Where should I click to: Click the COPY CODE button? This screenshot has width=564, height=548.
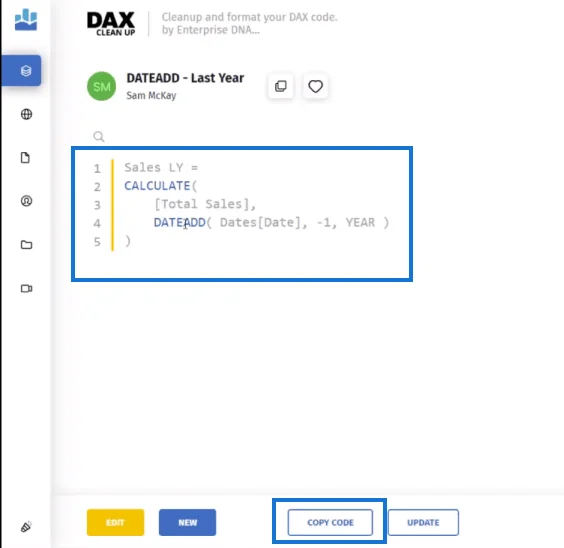330,522
